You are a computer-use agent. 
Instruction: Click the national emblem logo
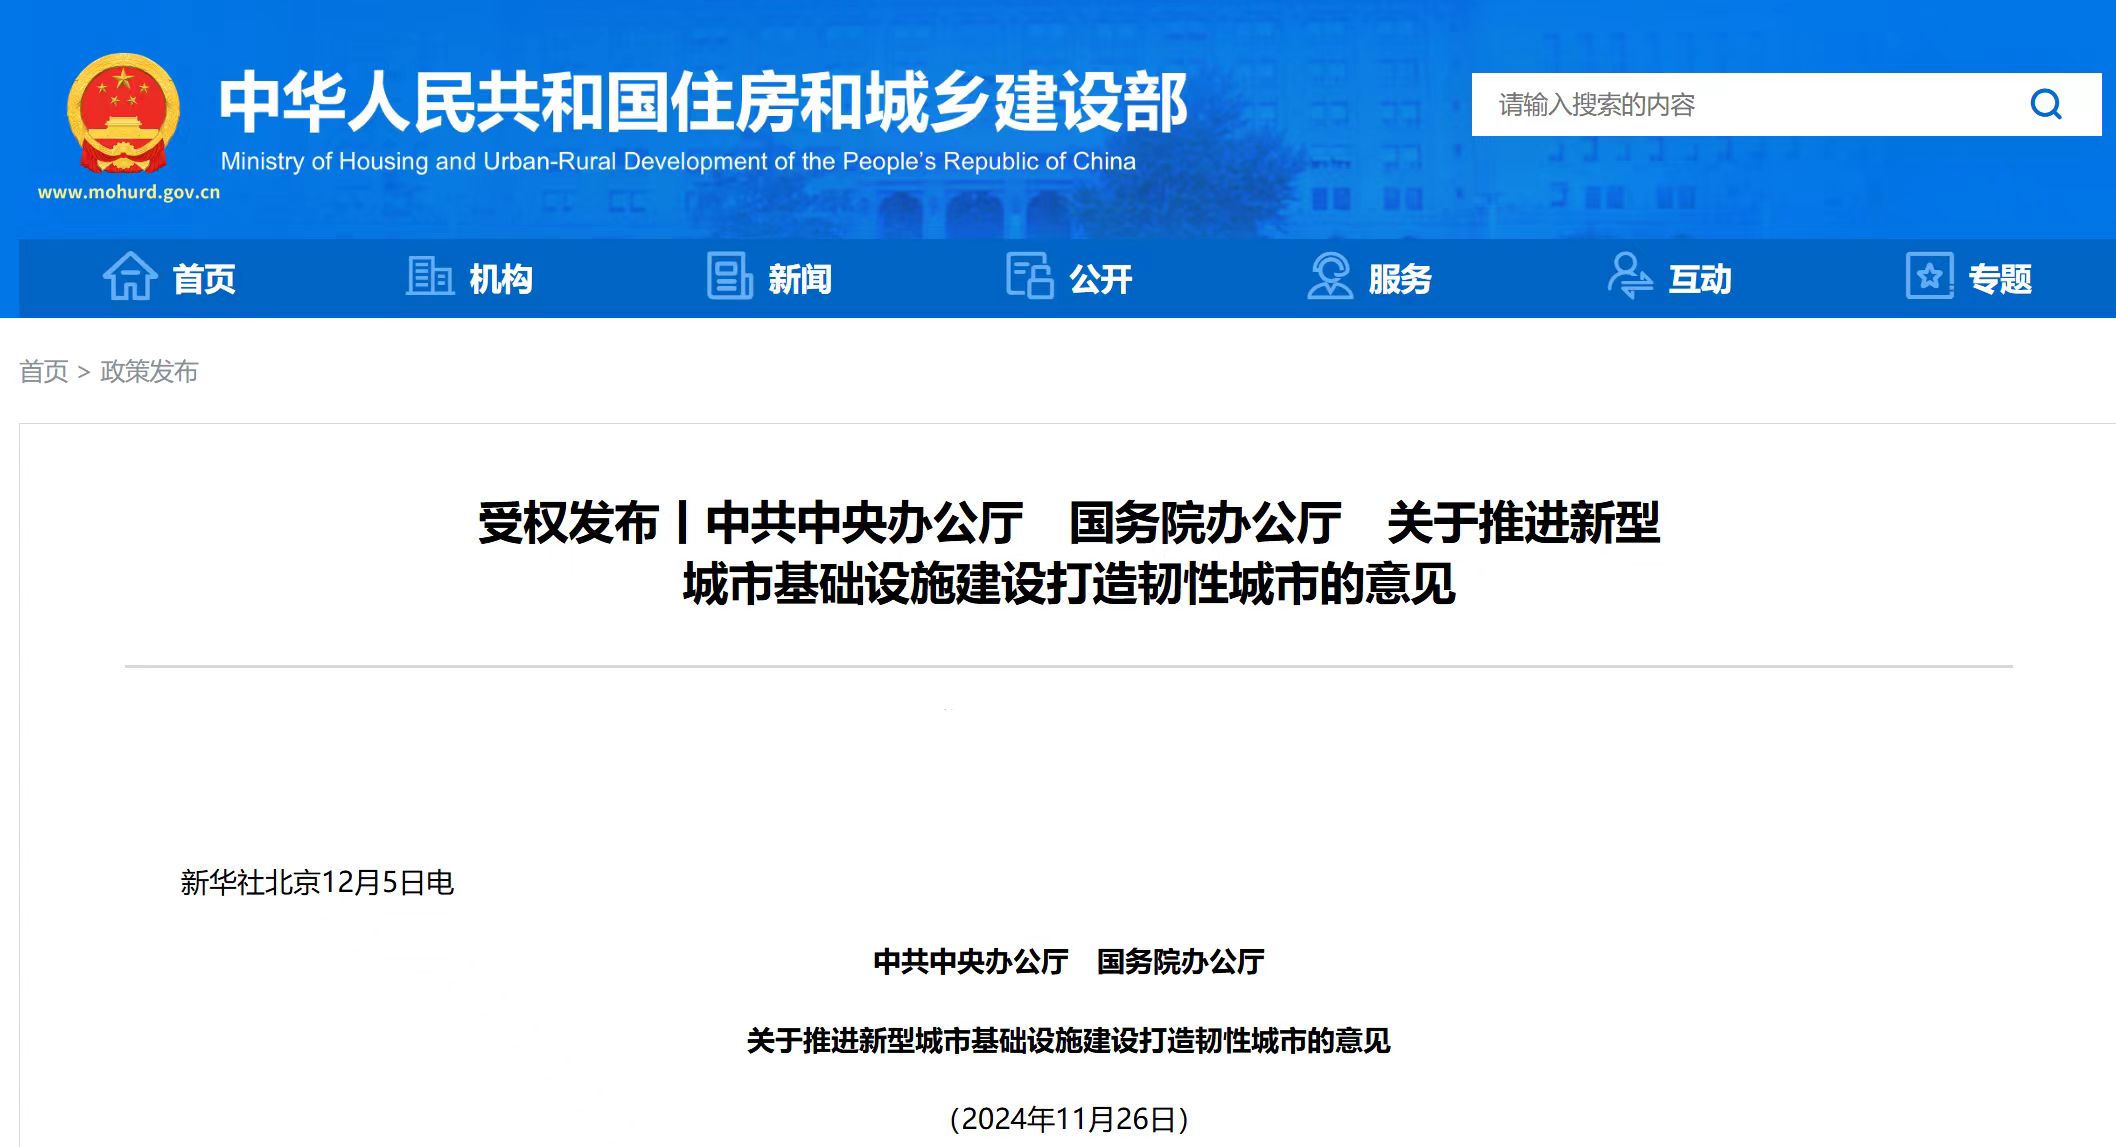point(124,114)
